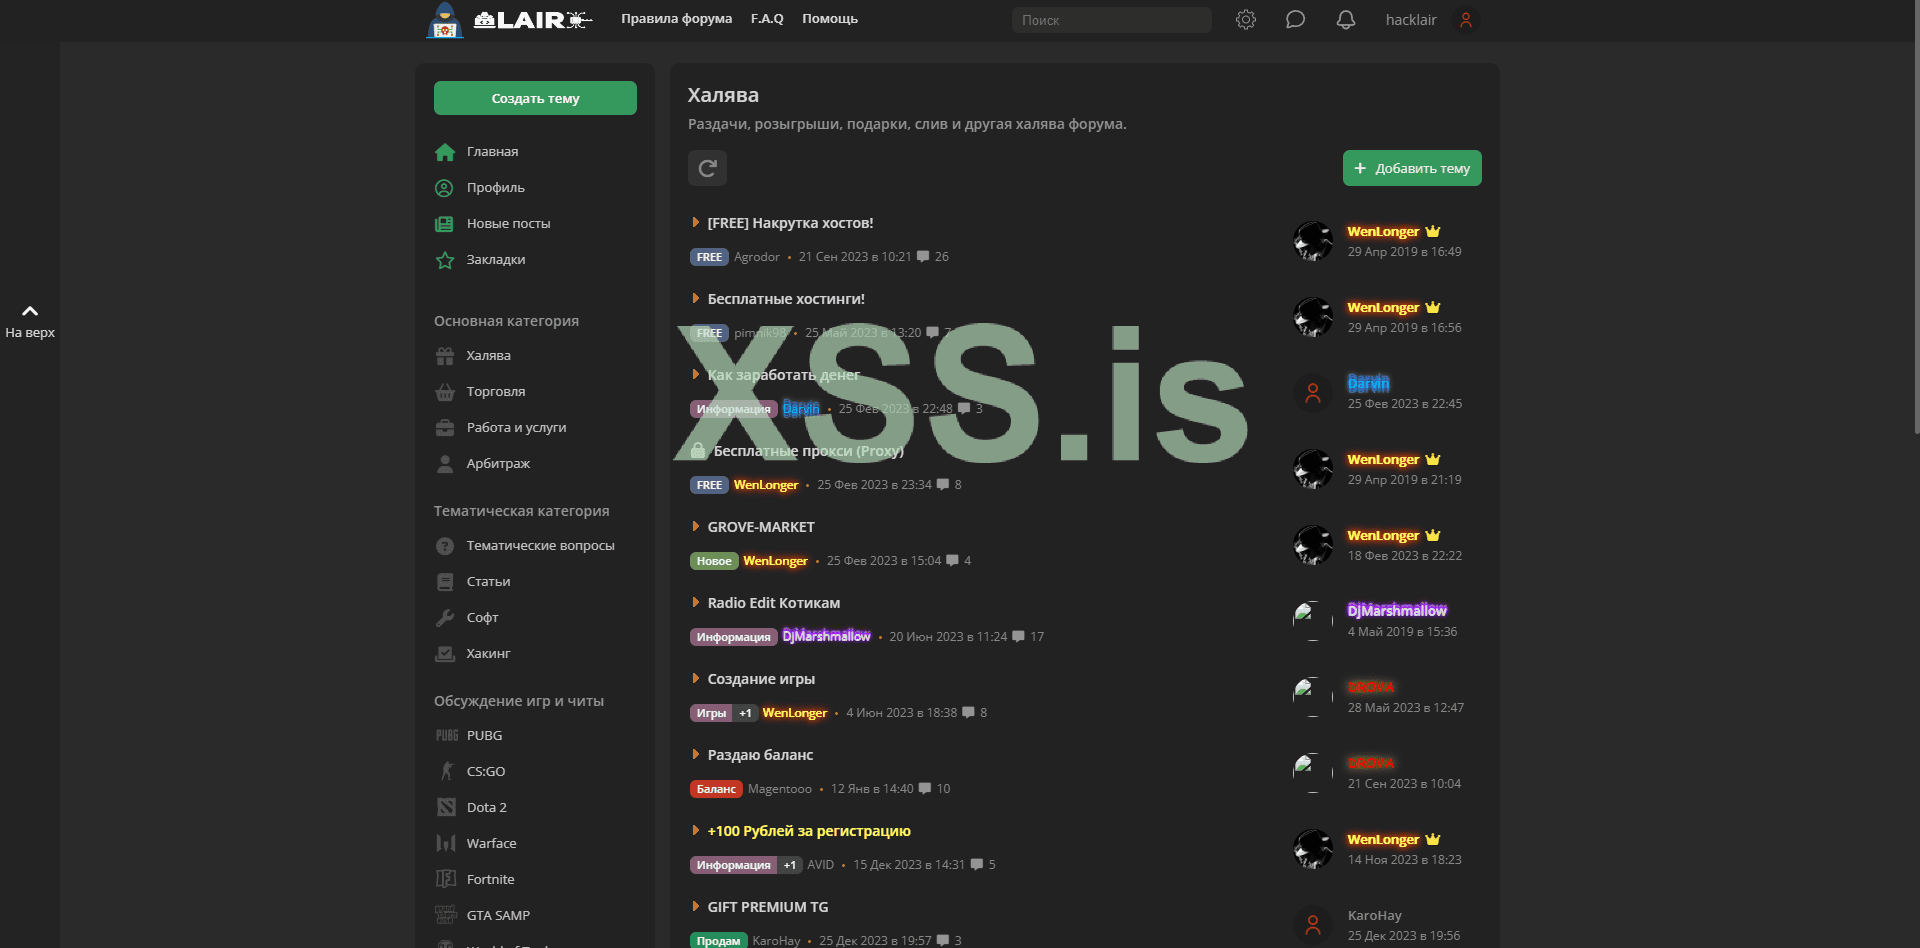Screen dimensions: 1920x948
Task: Click WenLonger avatar dated 29 Апр 2019 в 16:49
Action: point(1313,241)
